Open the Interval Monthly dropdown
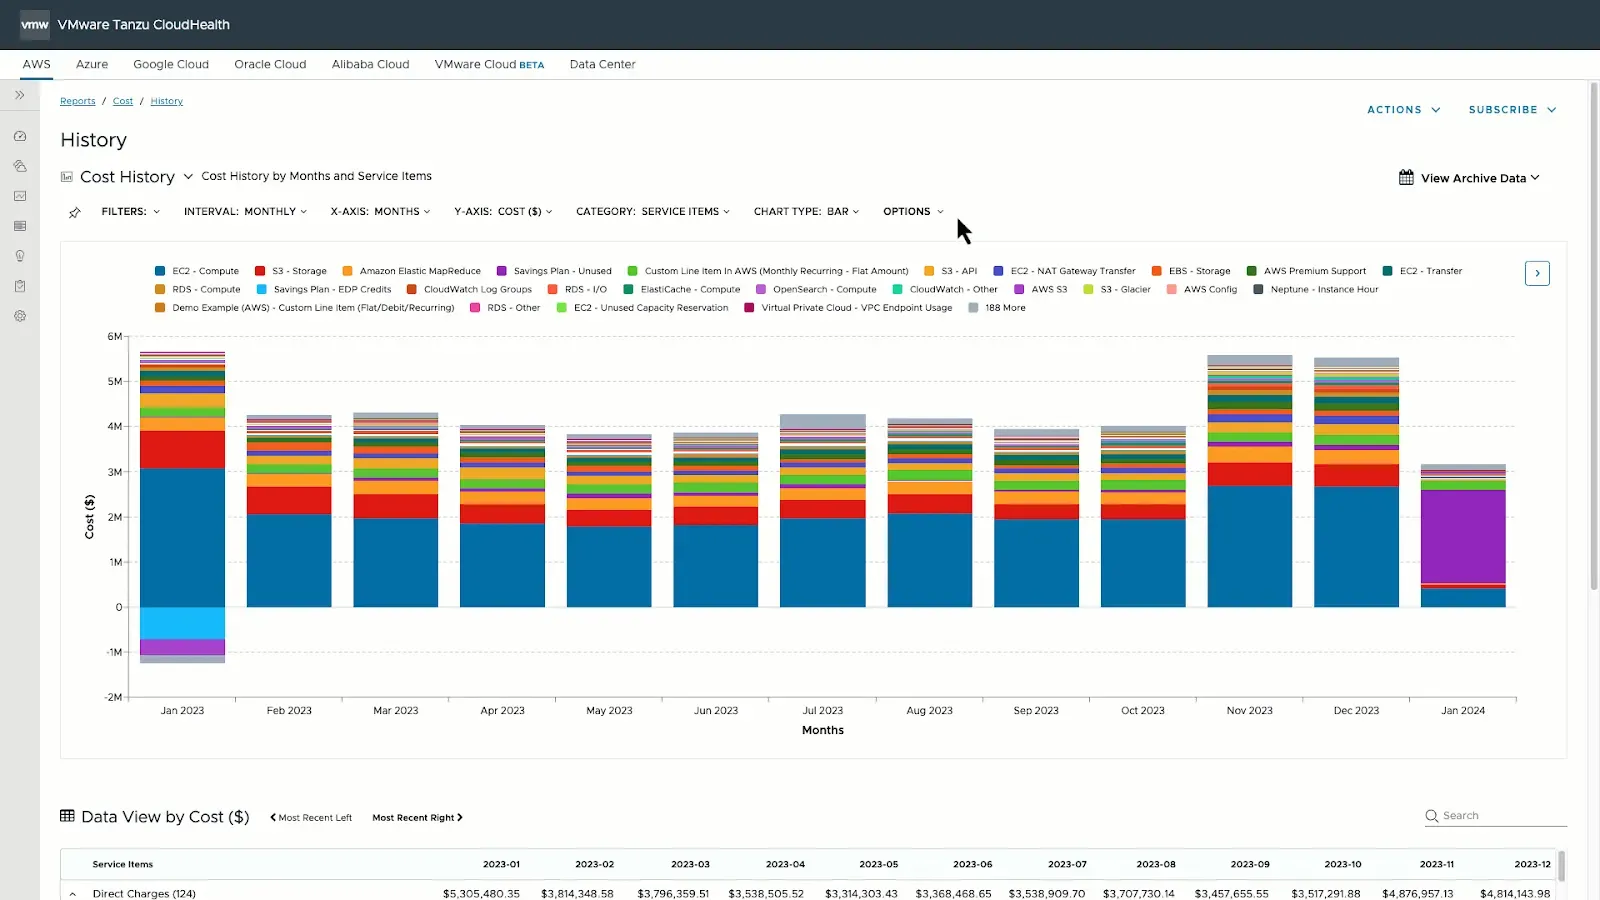 pos(245,212)
